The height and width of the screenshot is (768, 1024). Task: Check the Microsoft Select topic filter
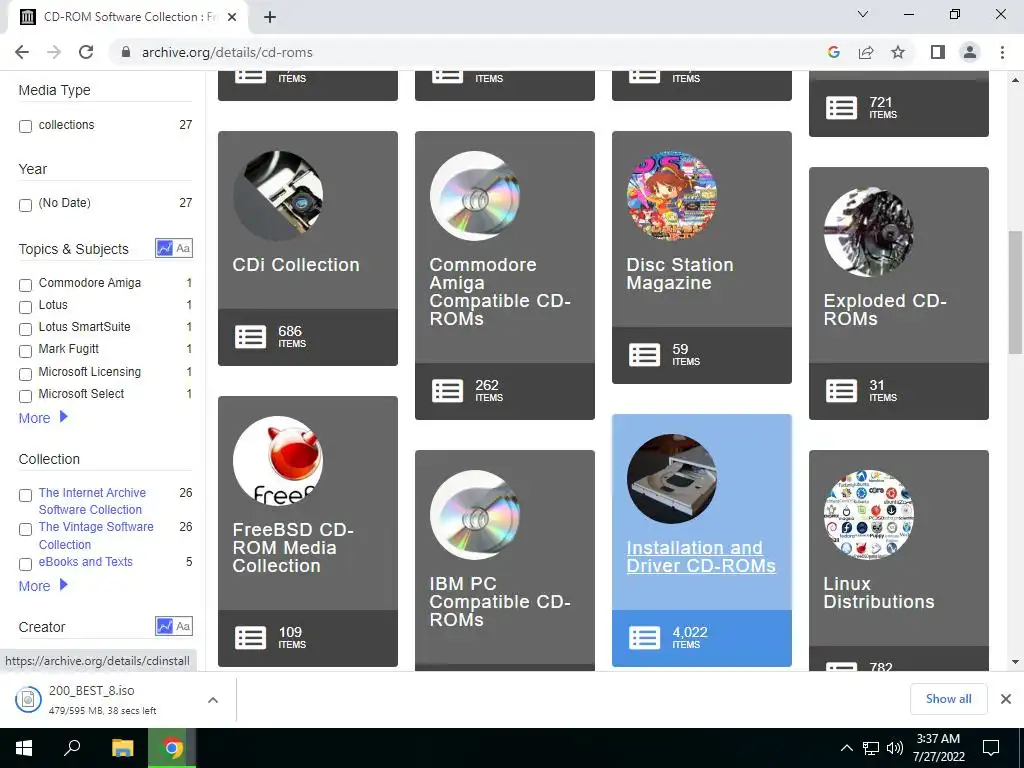[x=25, y=396]
